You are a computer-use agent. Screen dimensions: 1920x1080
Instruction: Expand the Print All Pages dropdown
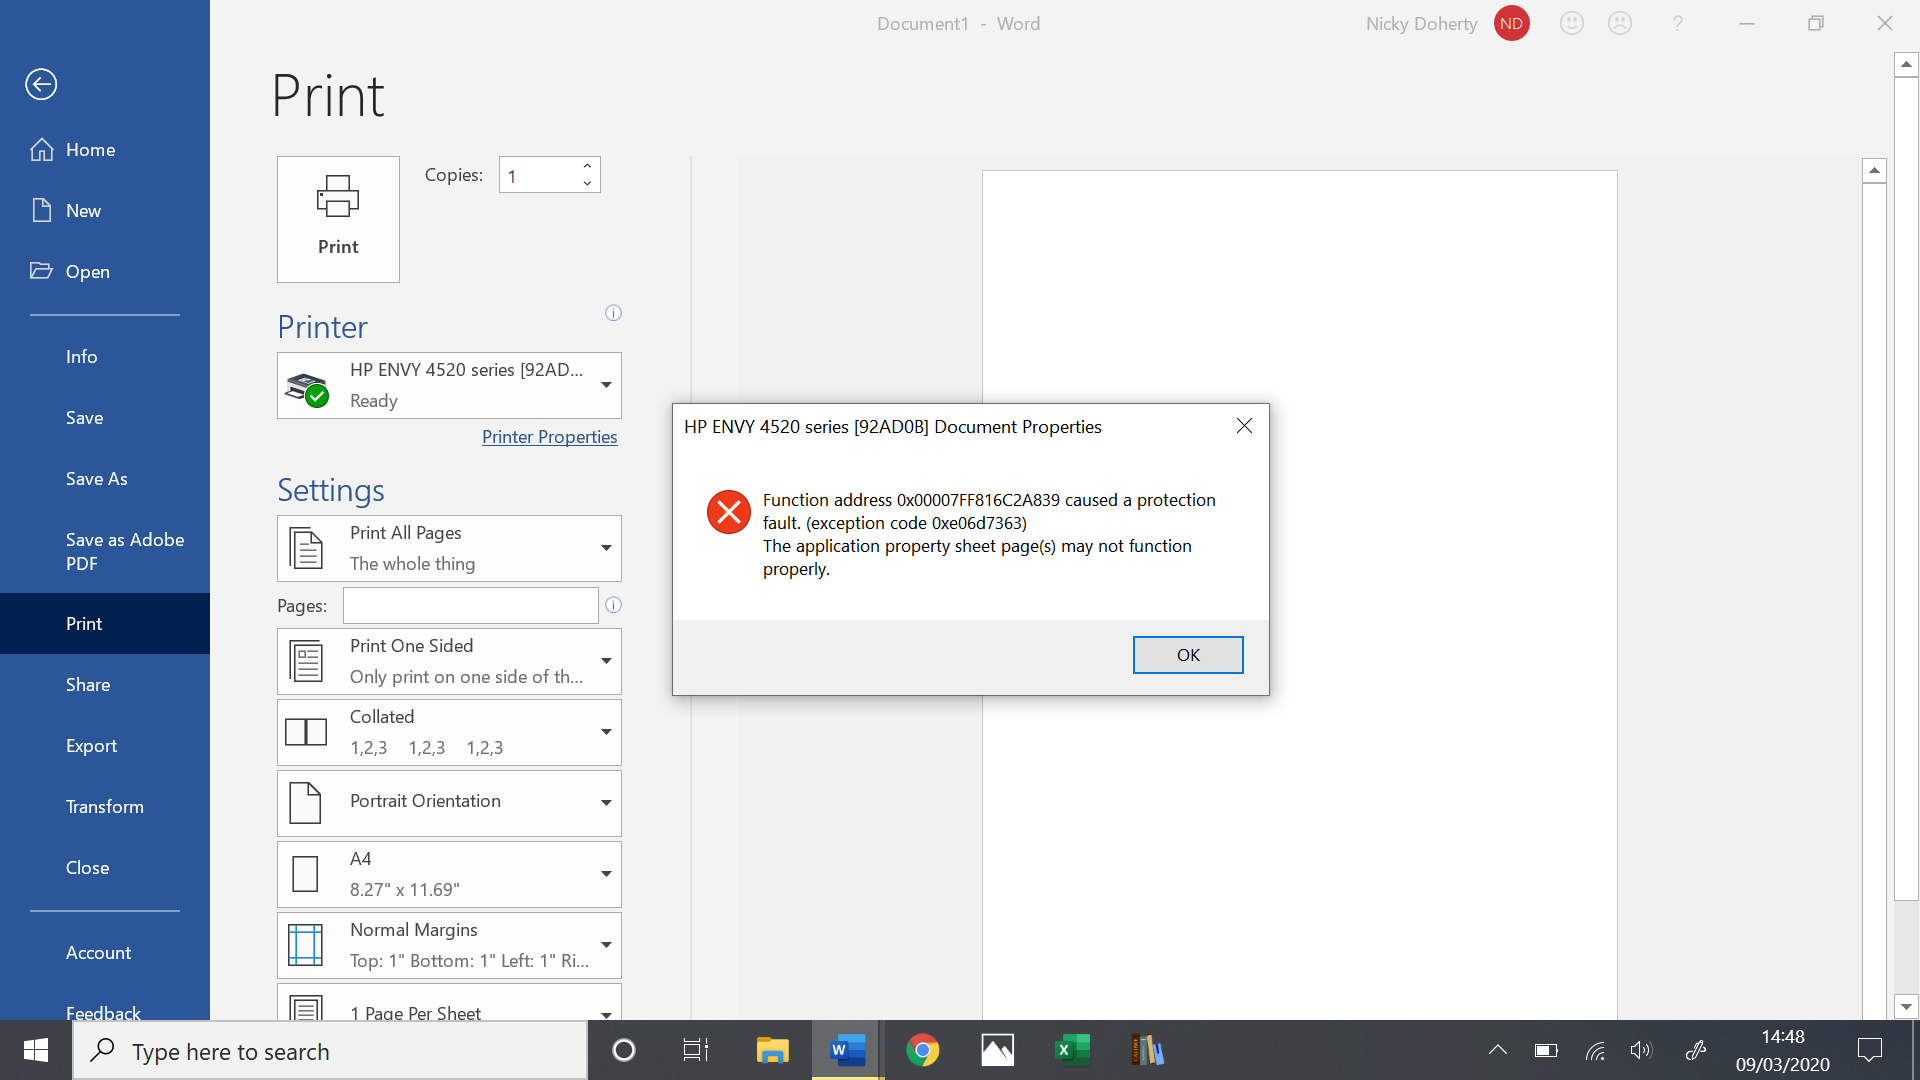click(x=605, y=548)
